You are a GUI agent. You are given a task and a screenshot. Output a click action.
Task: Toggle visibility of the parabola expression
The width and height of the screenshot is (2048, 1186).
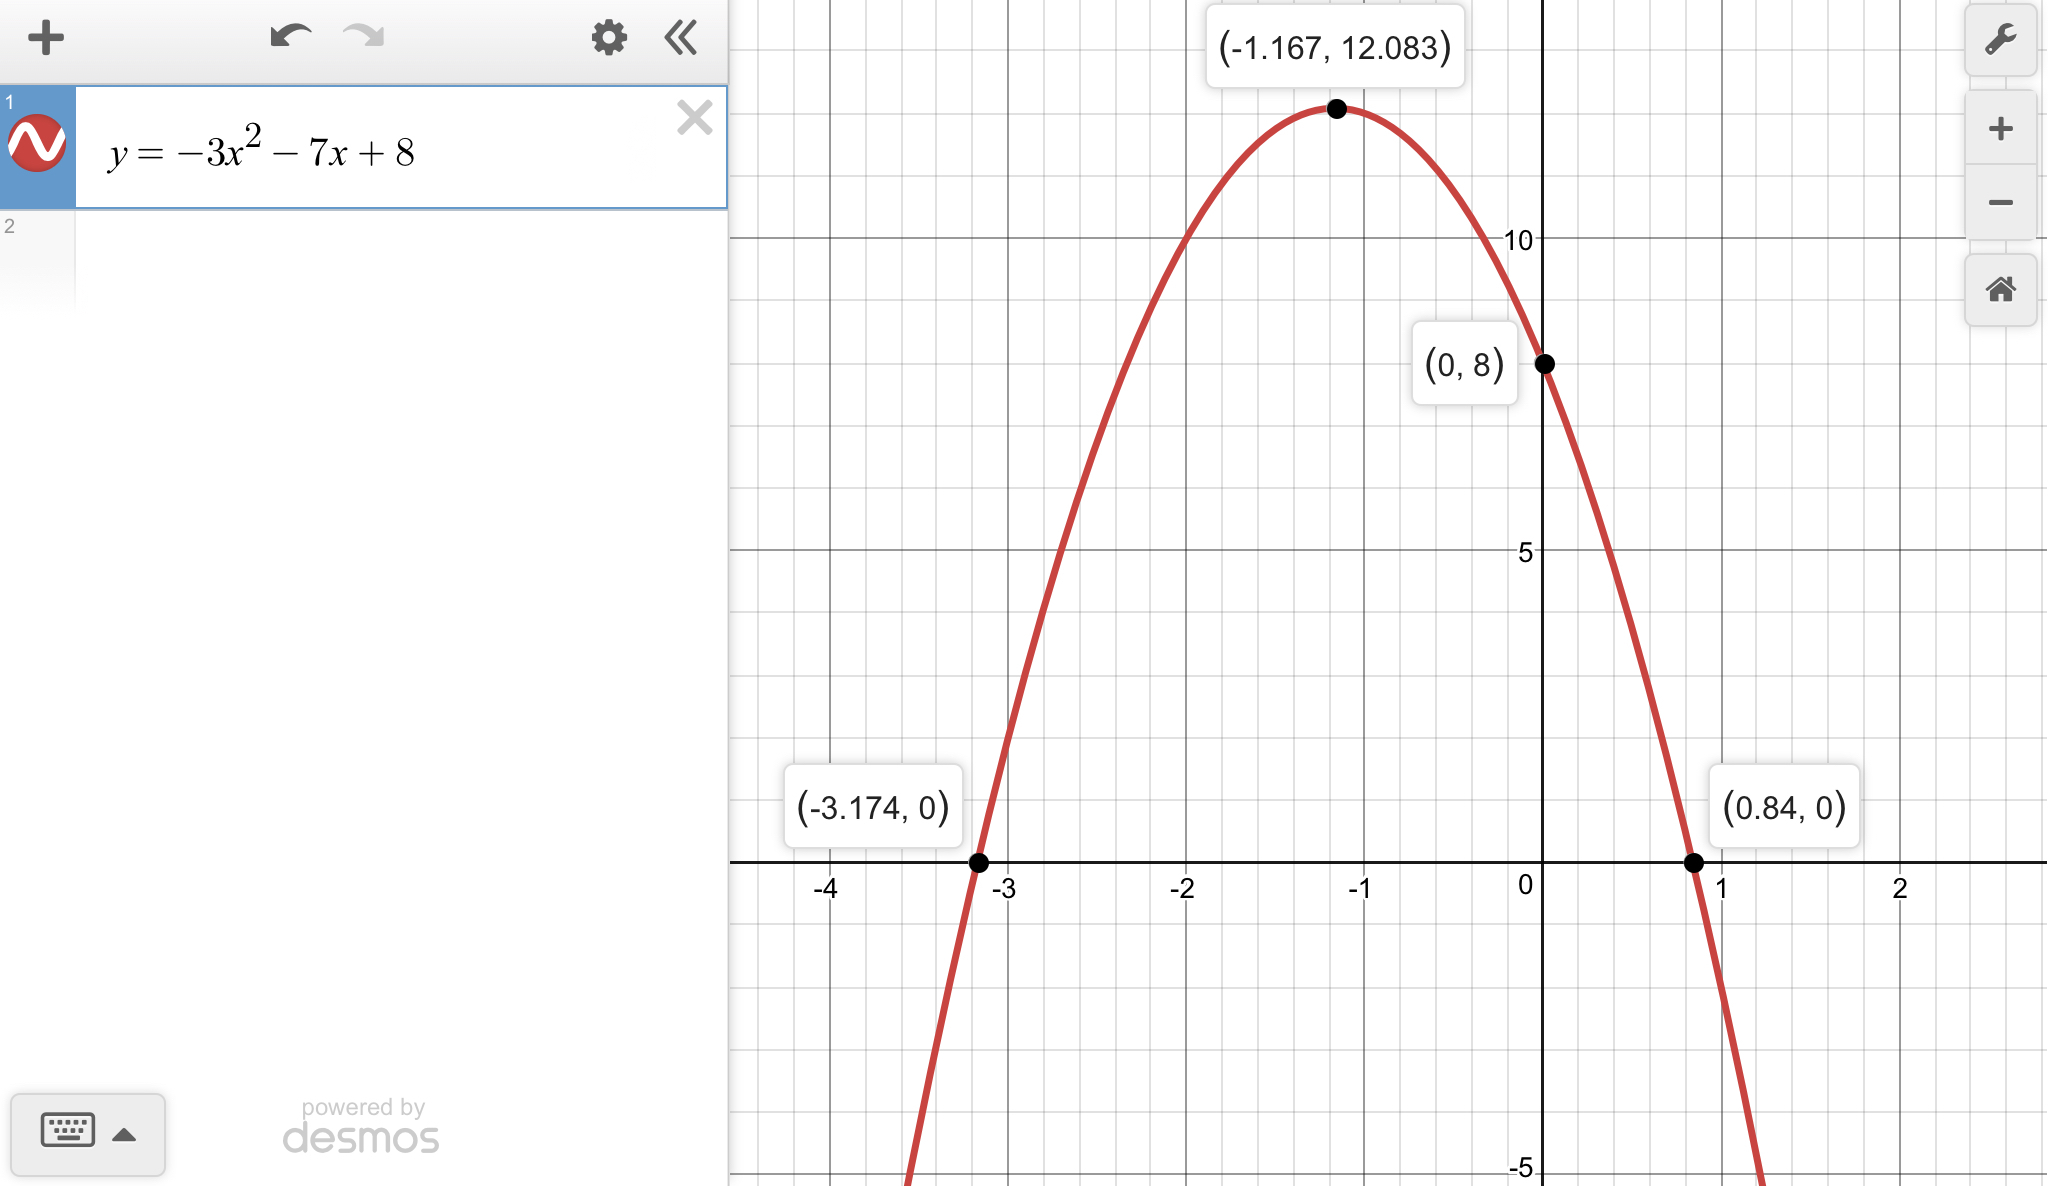point(37,144)
